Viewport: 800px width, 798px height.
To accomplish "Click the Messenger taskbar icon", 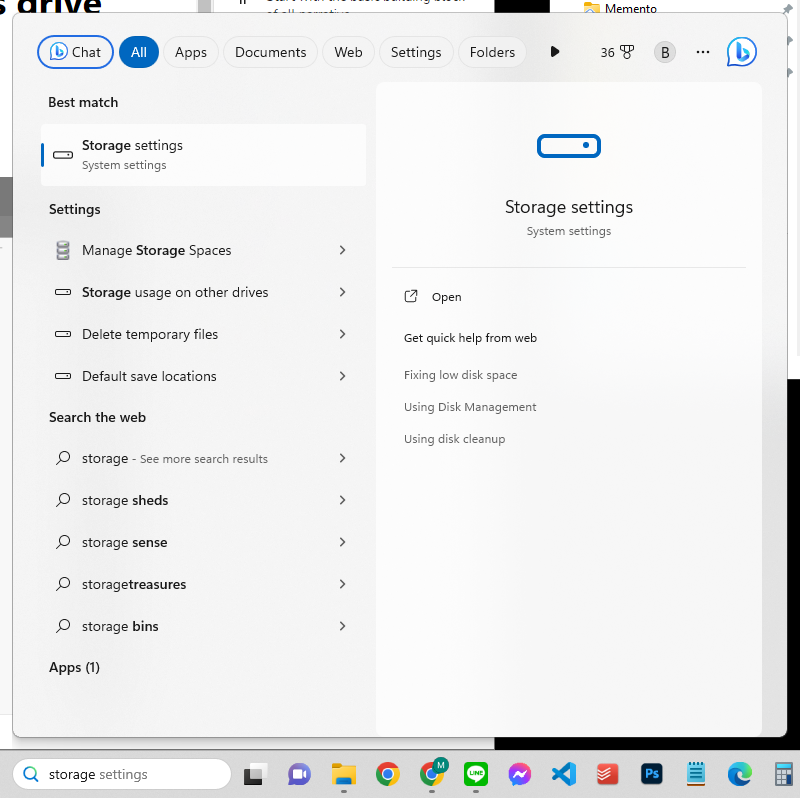I will point(519,774).
